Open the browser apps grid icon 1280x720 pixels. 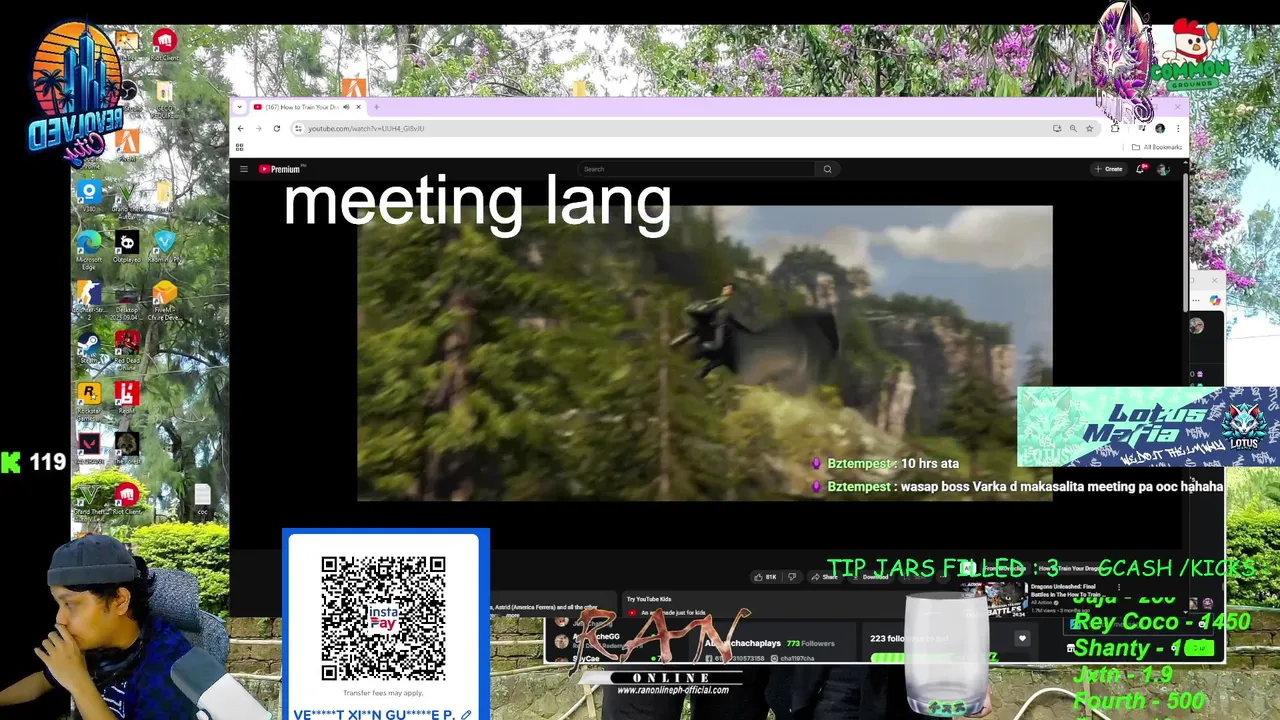click(240, 147)
